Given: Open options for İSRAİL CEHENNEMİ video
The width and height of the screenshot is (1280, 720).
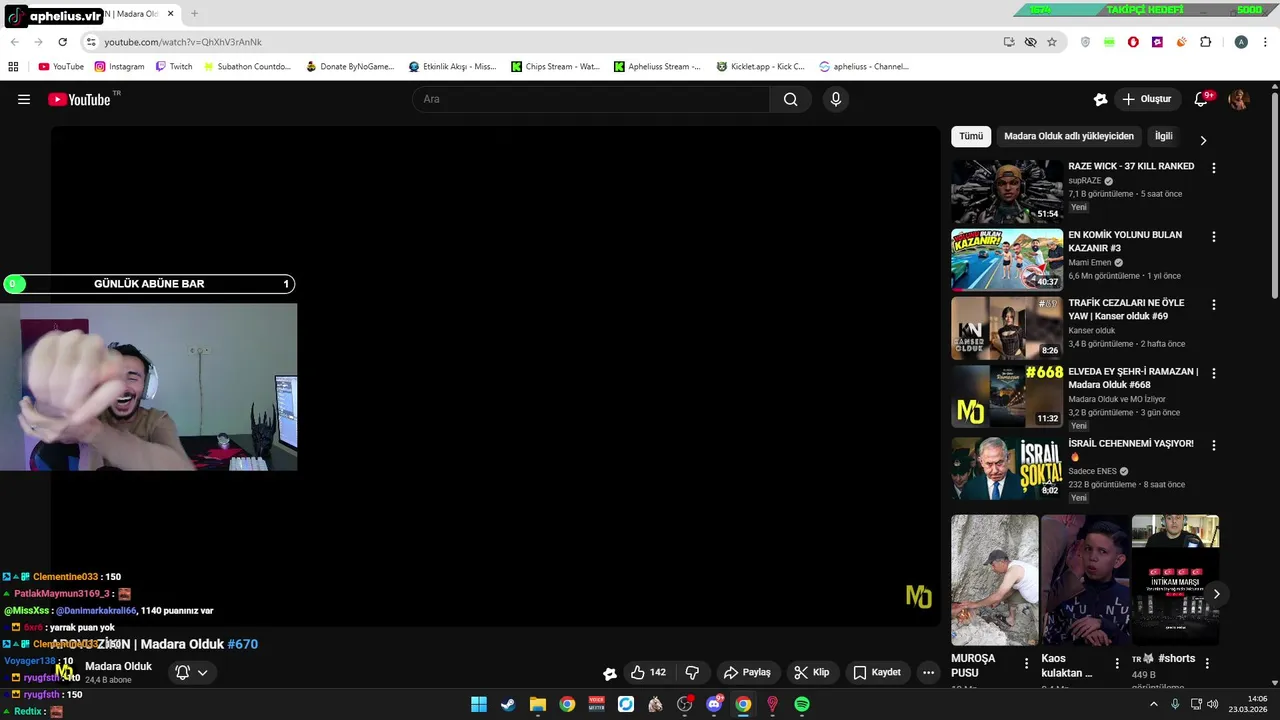Looking at the screenshot, I should tap(1214, 445).
